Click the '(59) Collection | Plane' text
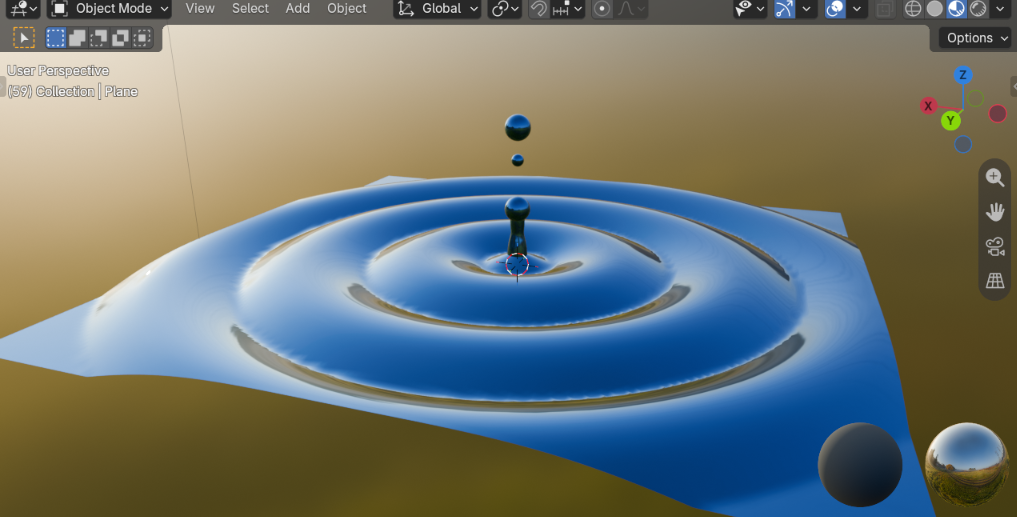 pyautogui.click(x=73, y=91)
